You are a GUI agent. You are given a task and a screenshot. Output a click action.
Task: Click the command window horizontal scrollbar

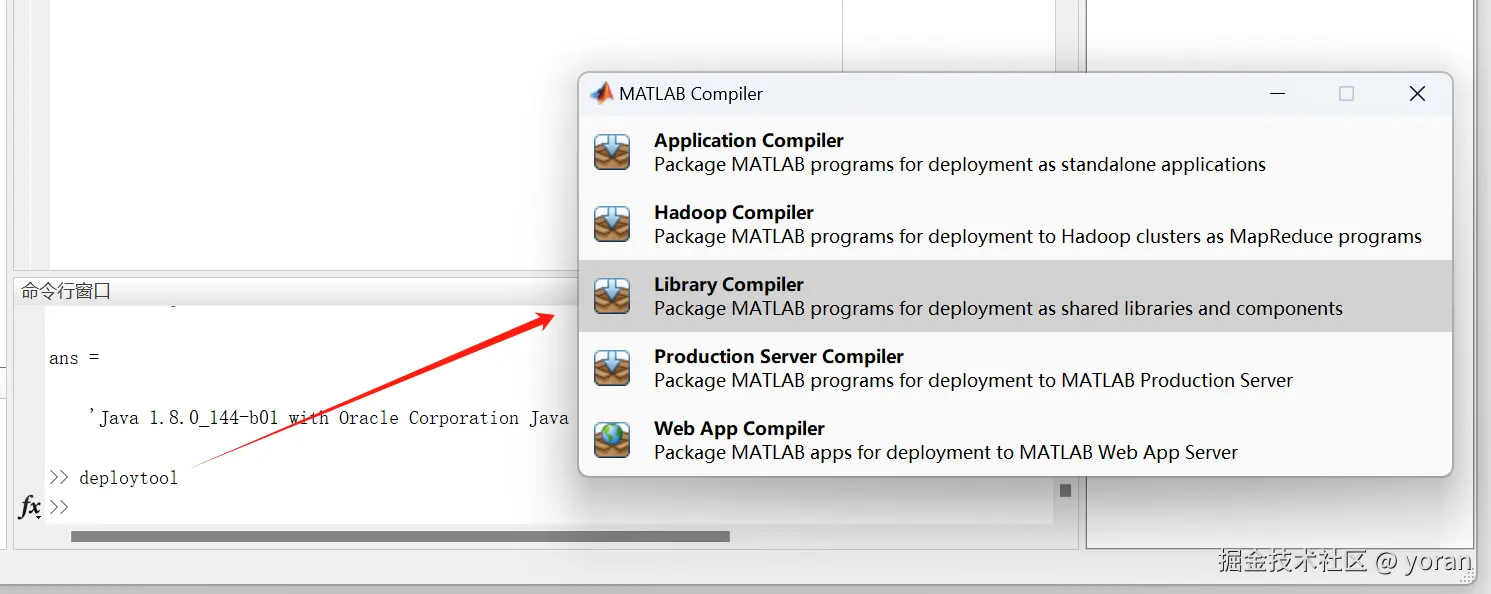(400, 537)
